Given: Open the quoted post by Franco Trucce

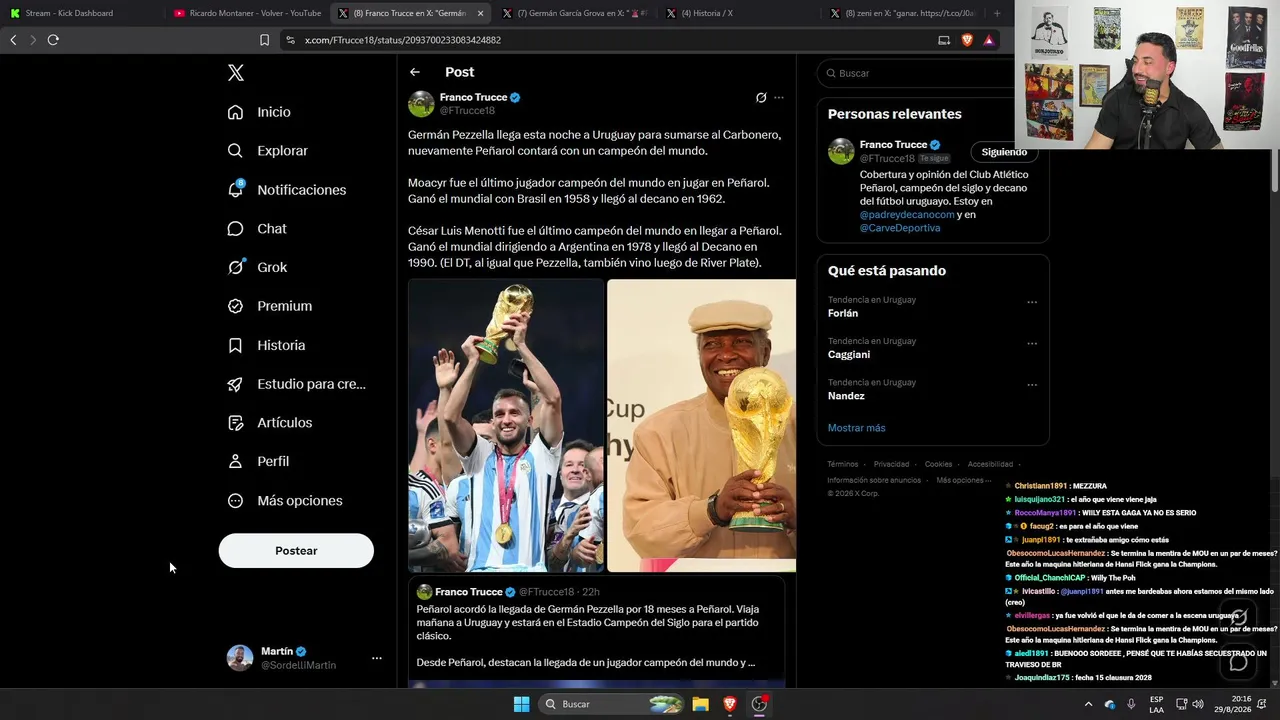Looking at the screenshot, I should (596, 630).
